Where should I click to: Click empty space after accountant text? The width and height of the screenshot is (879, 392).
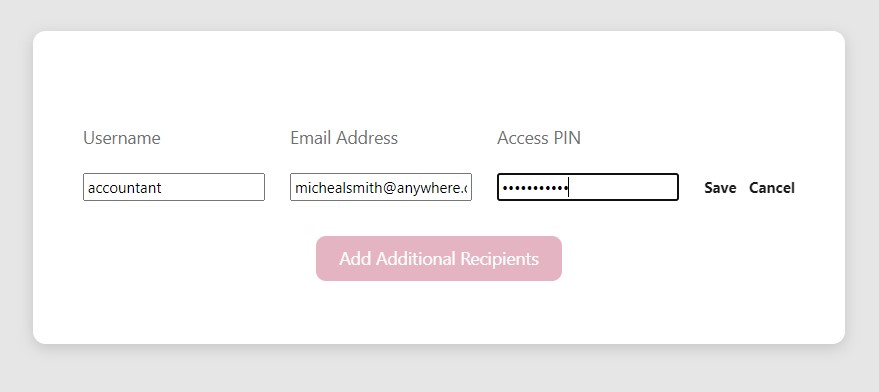tap(213, 187)
